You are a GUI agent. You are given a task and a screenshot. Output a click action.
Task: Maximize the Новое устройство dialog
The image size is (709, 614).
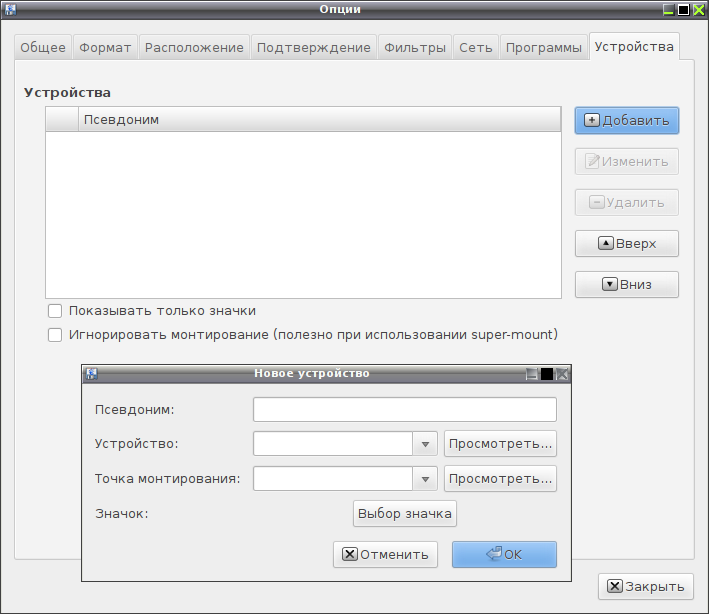pyautogui.click(x=547, y=374)
